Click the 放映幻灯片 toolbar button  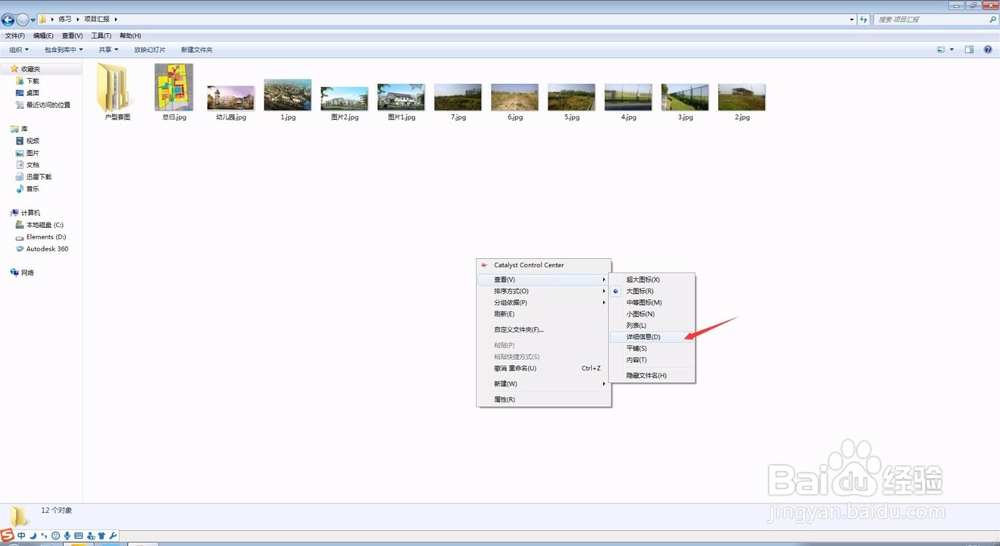[x=150, y=50]
